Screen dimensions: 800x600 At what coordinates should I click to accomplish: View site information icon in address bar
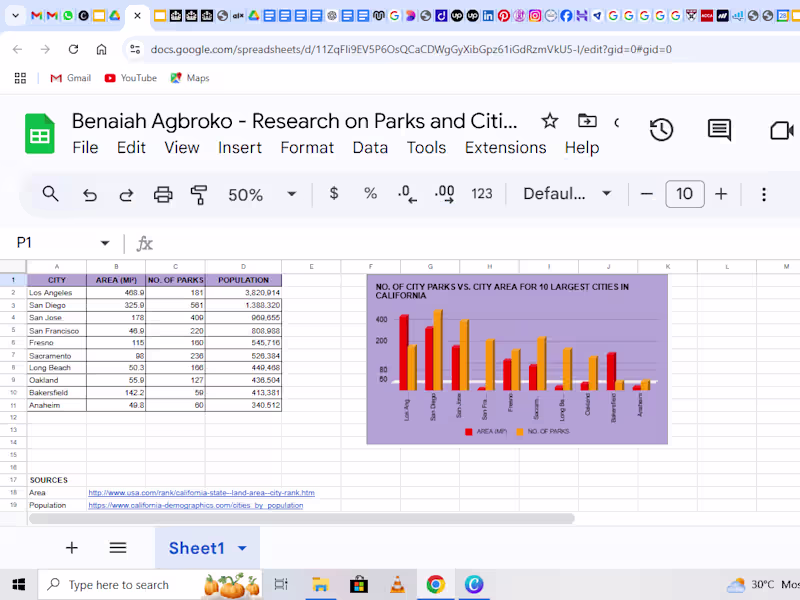coord(135,49)
